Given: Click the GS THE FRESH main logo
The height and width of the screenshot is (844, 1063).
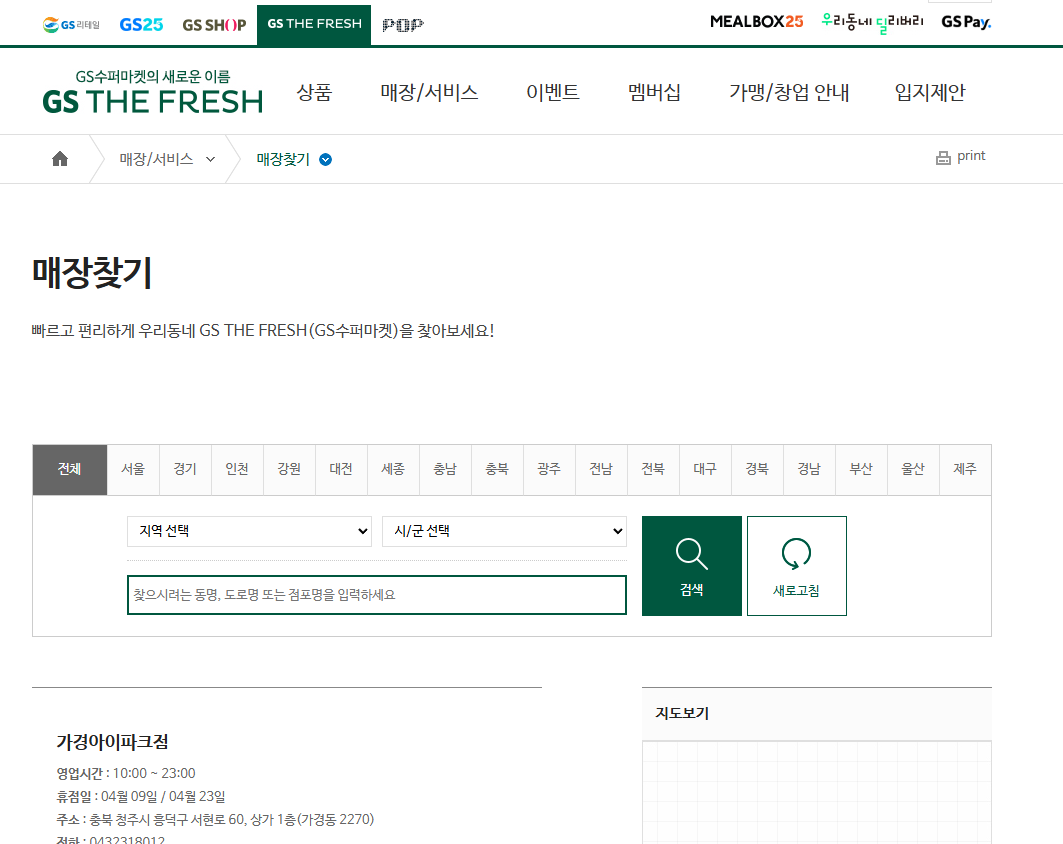Looking at the screenshot, I should click(x=153, y=92).
